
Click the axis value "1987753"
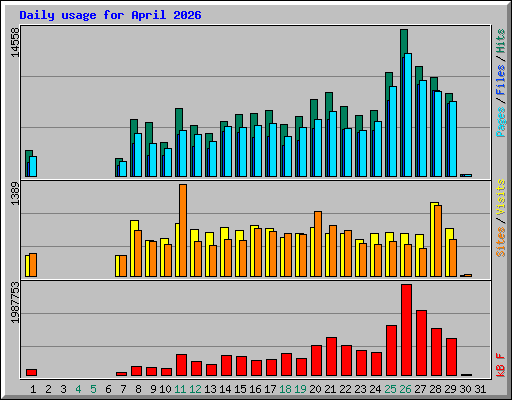pyautogui.click(x=15, y=303)
